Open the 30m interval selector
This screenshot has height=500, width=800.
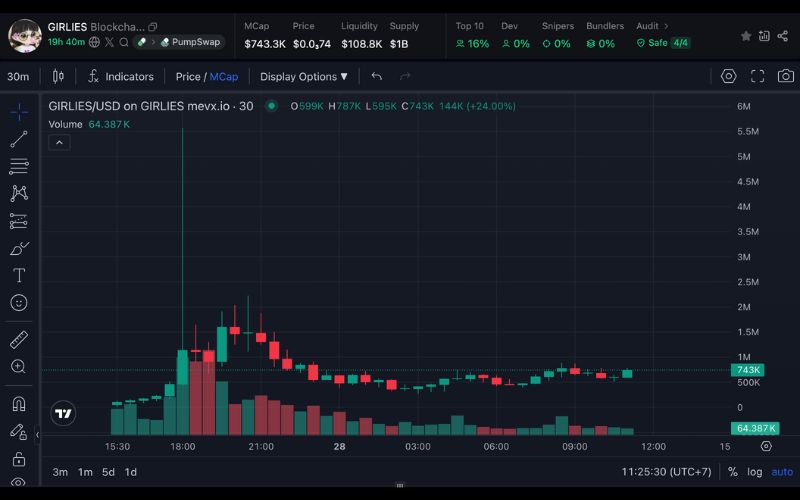[x=18, y=77]
